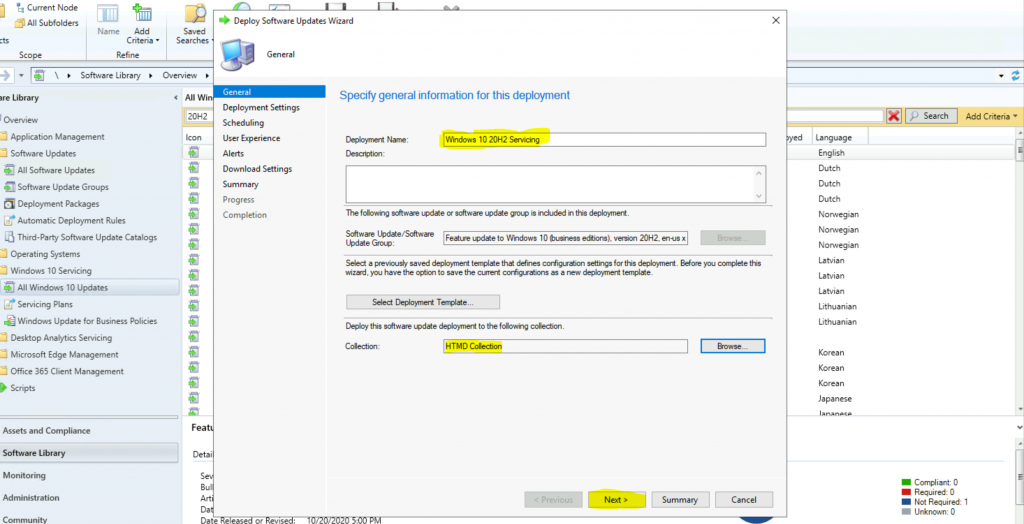
Task: Select the Japanese language row
Action: tap(835, 399)
